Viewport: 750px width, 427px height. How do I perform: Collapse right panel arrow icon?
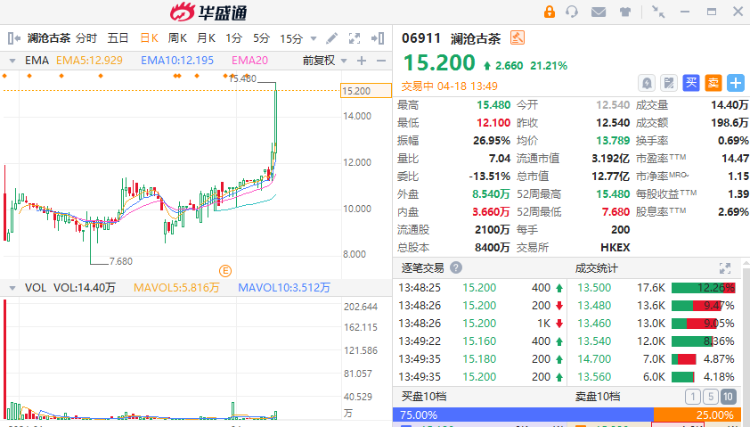click(378, 38)
